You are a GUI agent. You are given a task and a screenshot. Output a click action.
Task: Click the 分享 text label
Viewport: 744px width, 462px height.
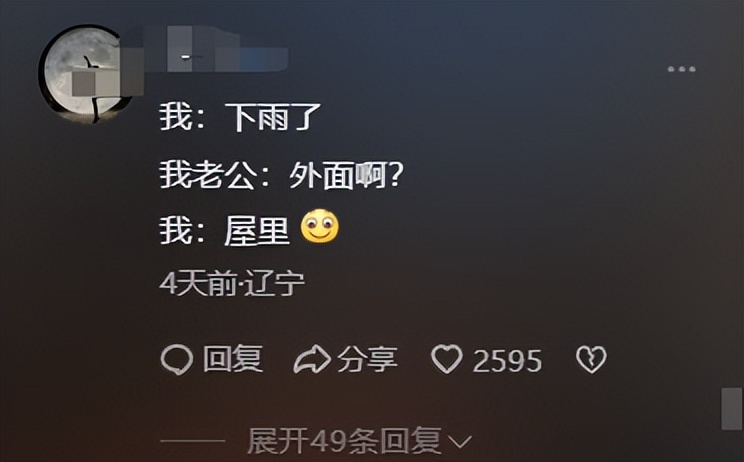point(367,360)
